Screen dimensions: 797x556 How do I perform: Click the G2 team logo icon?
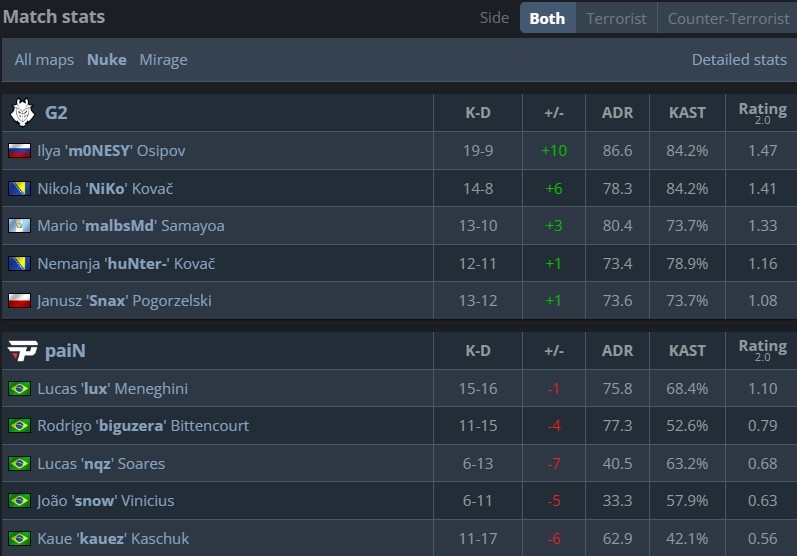click(21, 113)
